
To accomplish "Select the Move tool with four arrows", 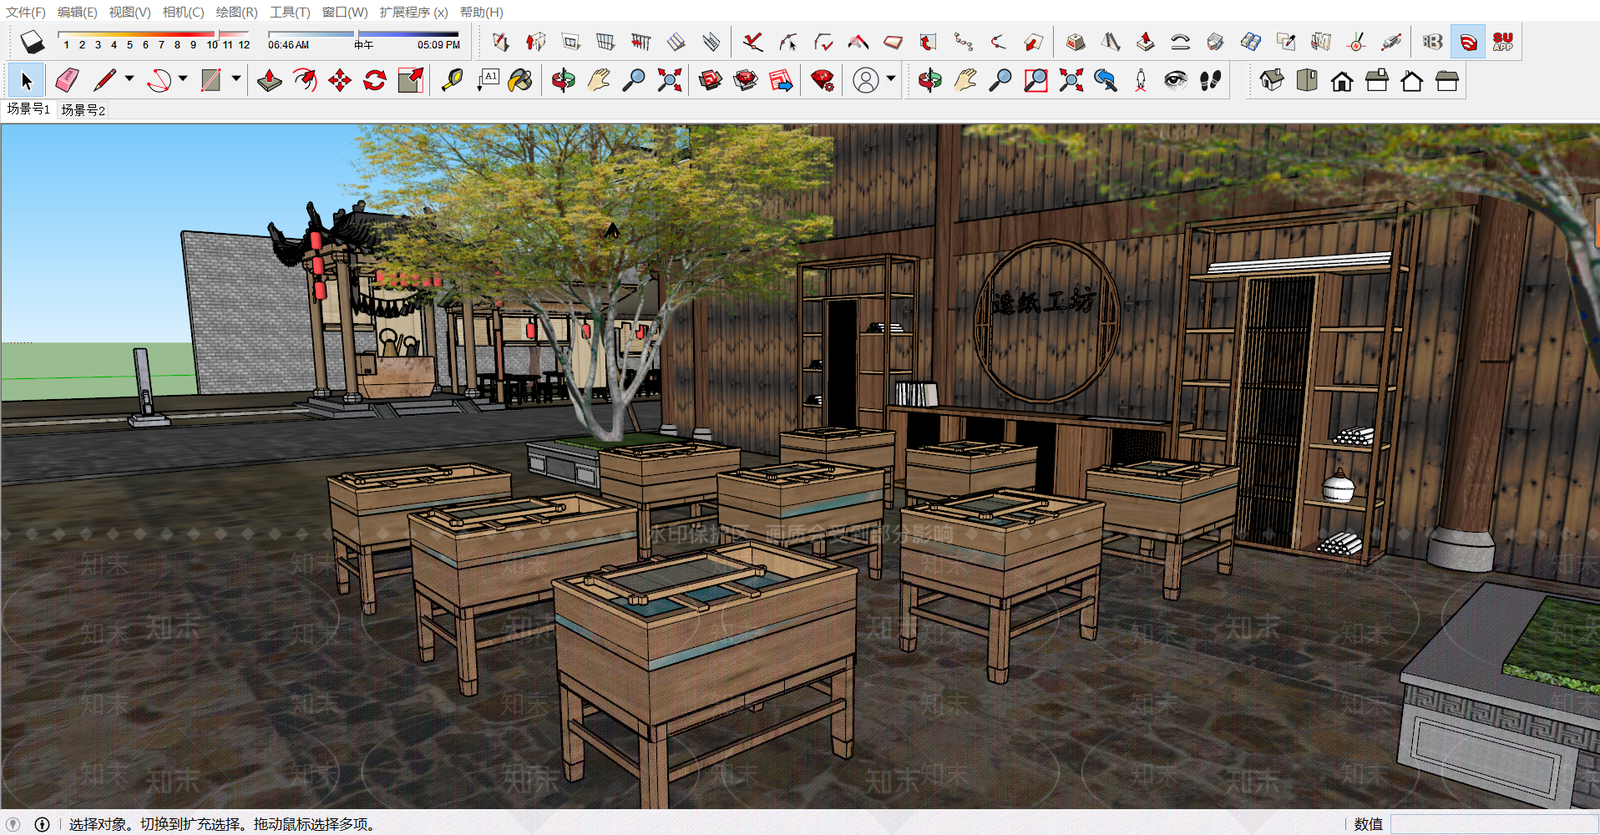I will [340, 81].
